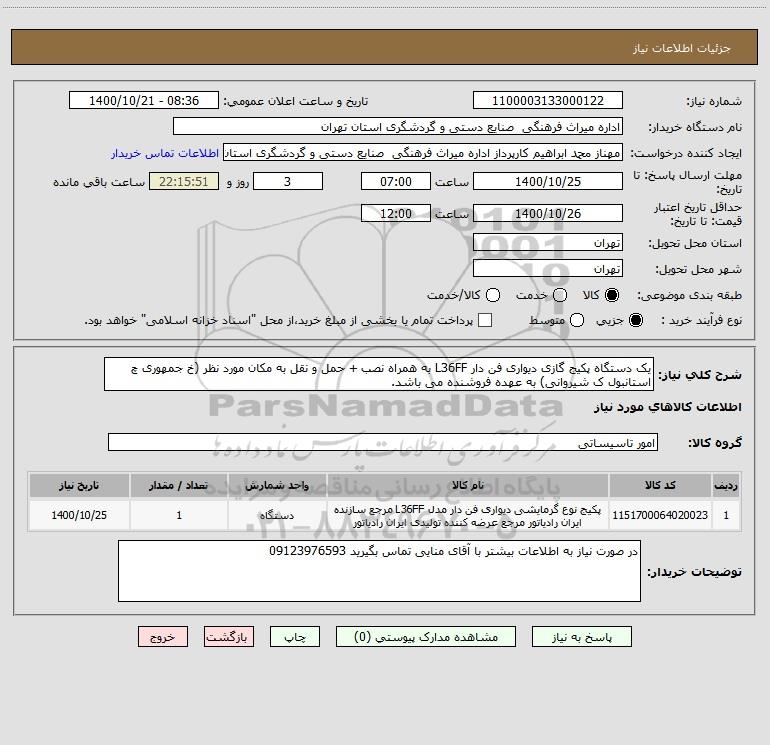Image resolution: width=770 pixels, height=745 pixels.
Task: Click the product name cell with L36FF
Action: (468, 515)
